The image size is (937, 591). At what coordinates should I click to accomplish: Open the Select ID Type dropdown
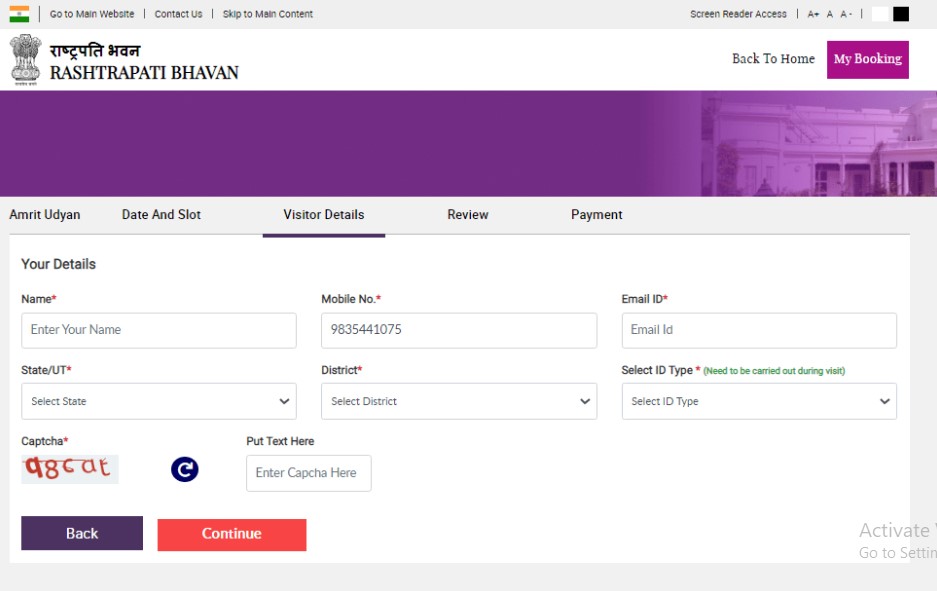click(759, 401)
